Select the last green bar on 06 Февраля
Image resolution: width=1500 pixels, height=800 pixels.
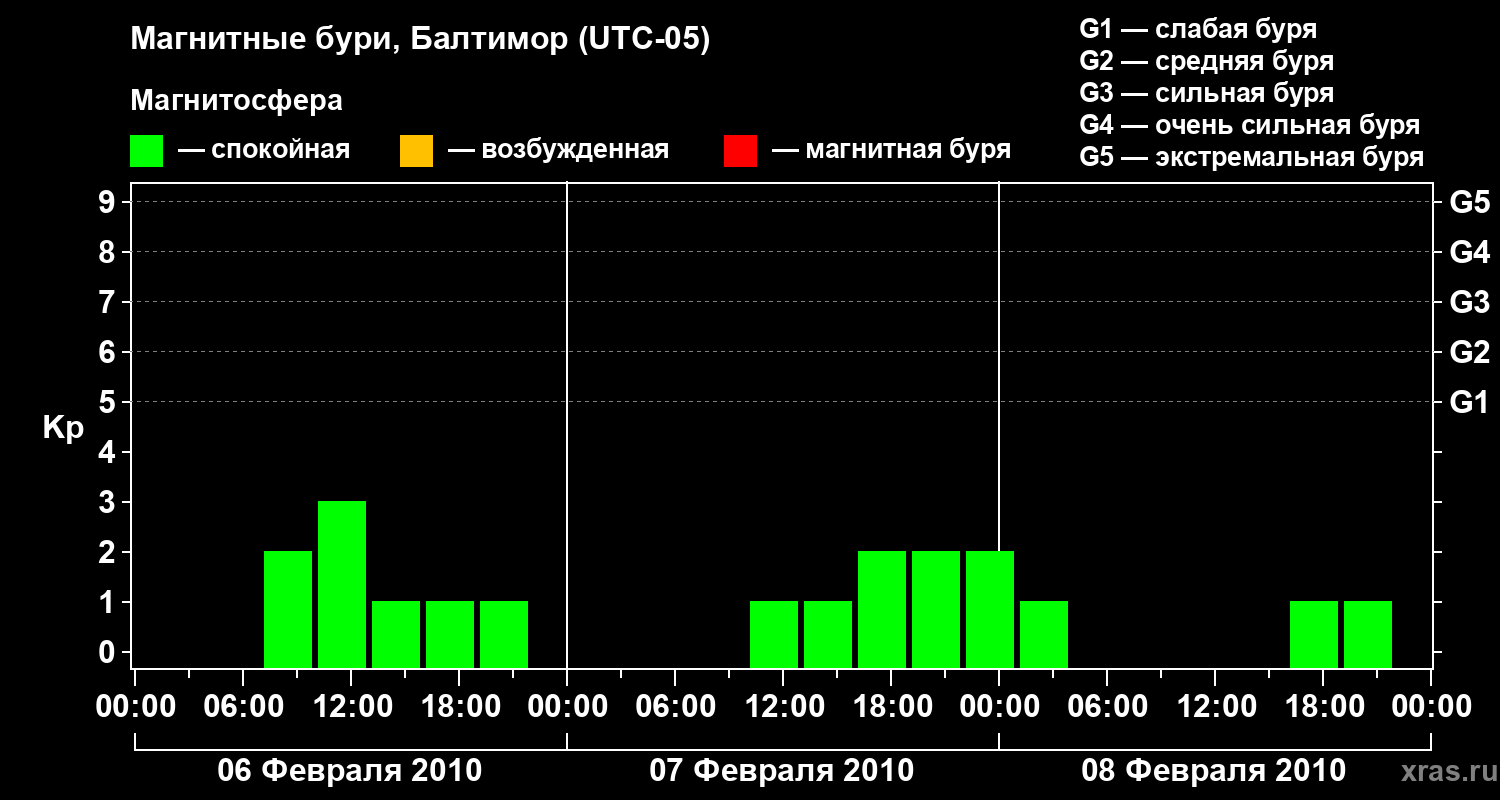(x=504, y=634)
